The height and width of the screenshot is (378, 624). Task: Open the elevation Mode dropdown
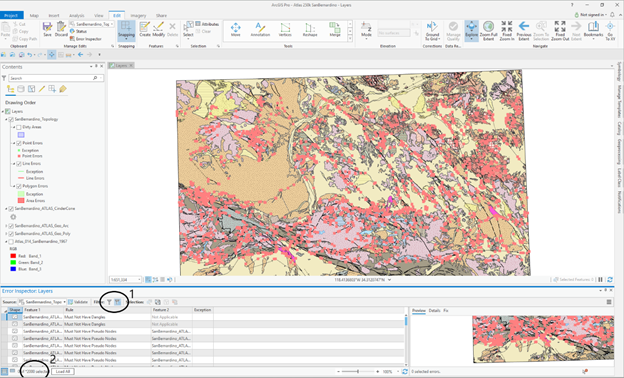(x=366, y=31)
